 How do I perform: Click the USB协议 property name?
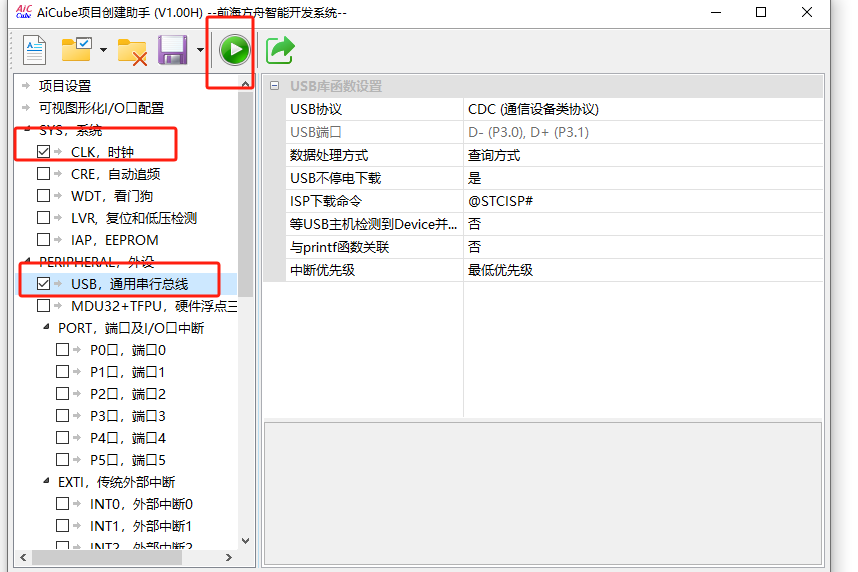pyautogui.click(x=316, y=109)
